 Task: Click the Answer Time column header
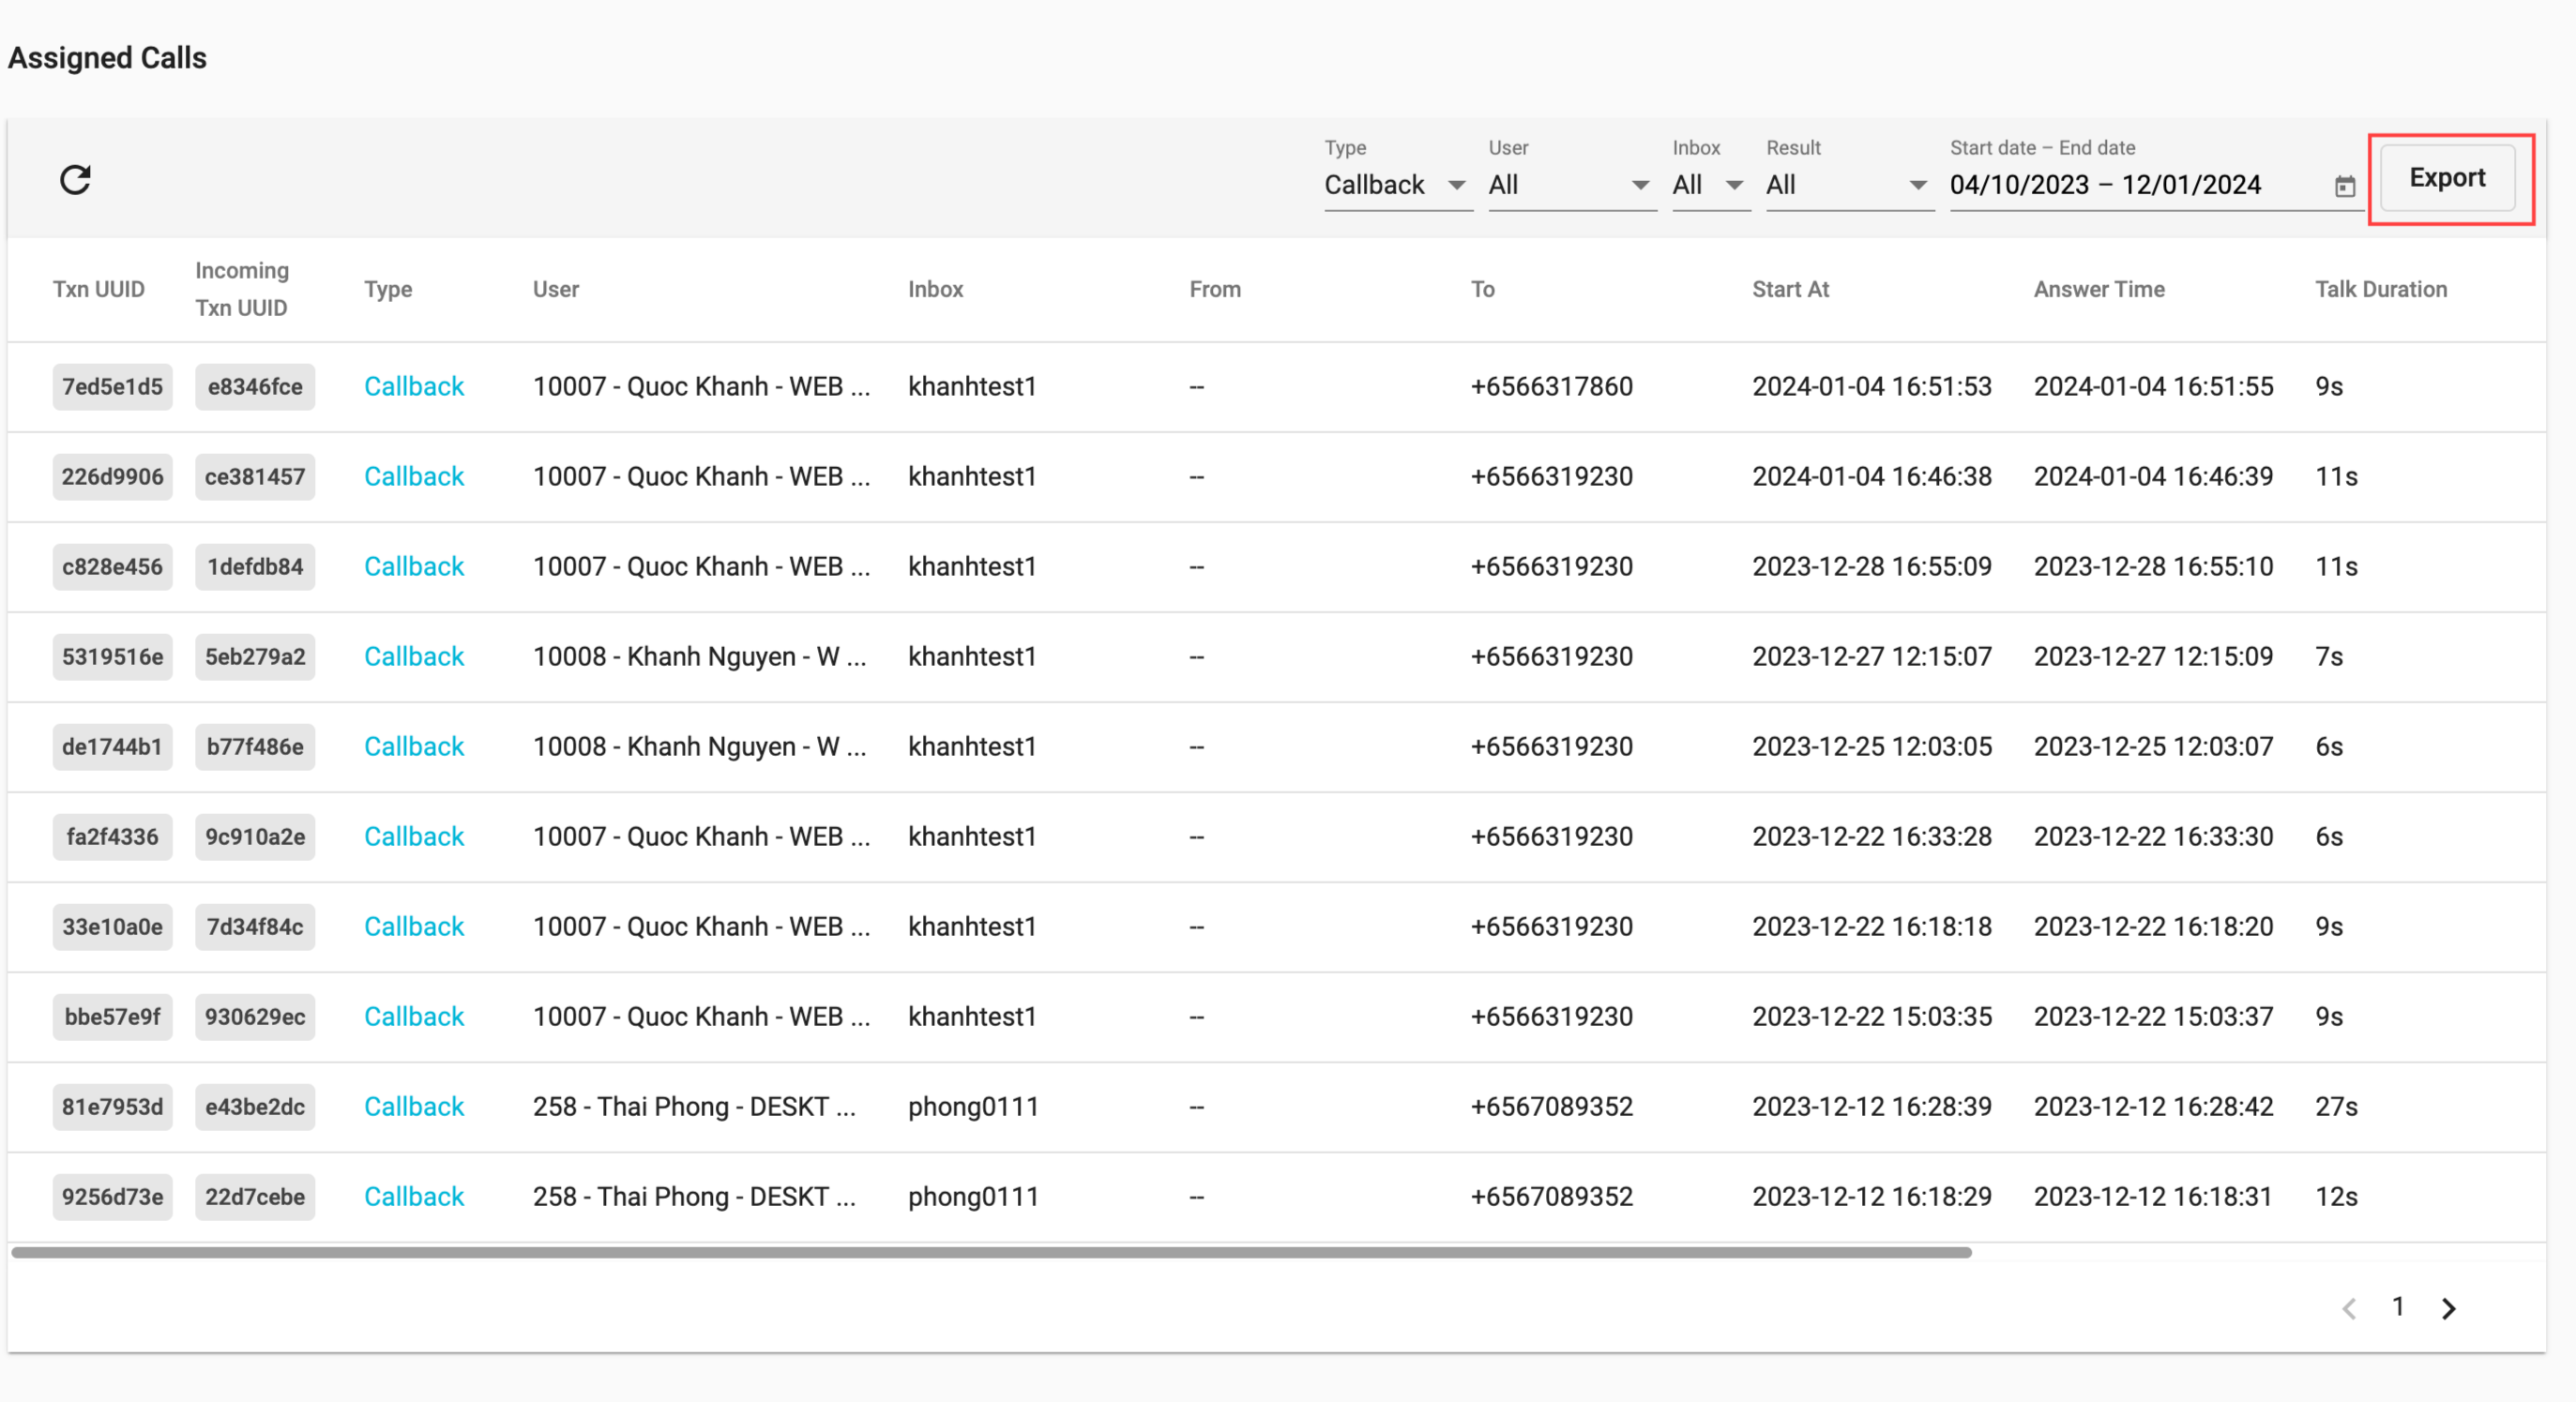click(x=2099, y=289)
